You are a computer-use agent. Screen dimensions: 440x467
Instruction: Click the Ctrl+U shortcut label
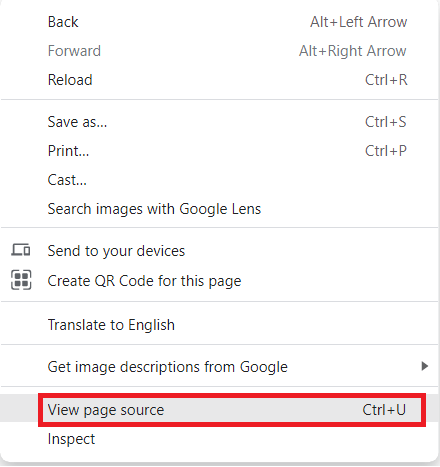coord(384,410)
